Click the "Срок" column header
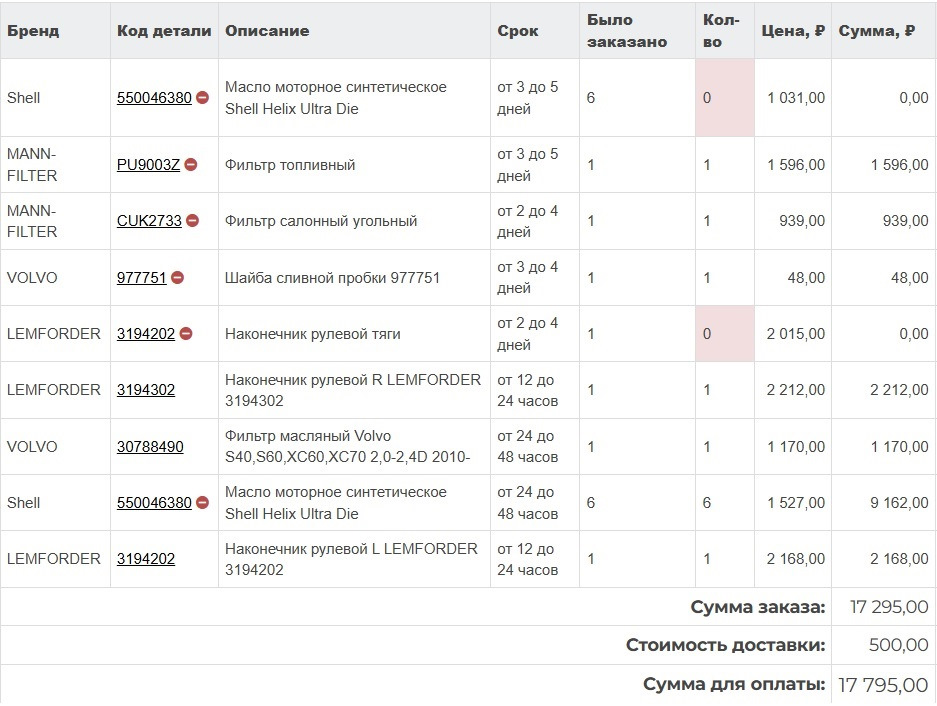 point(518,31)
